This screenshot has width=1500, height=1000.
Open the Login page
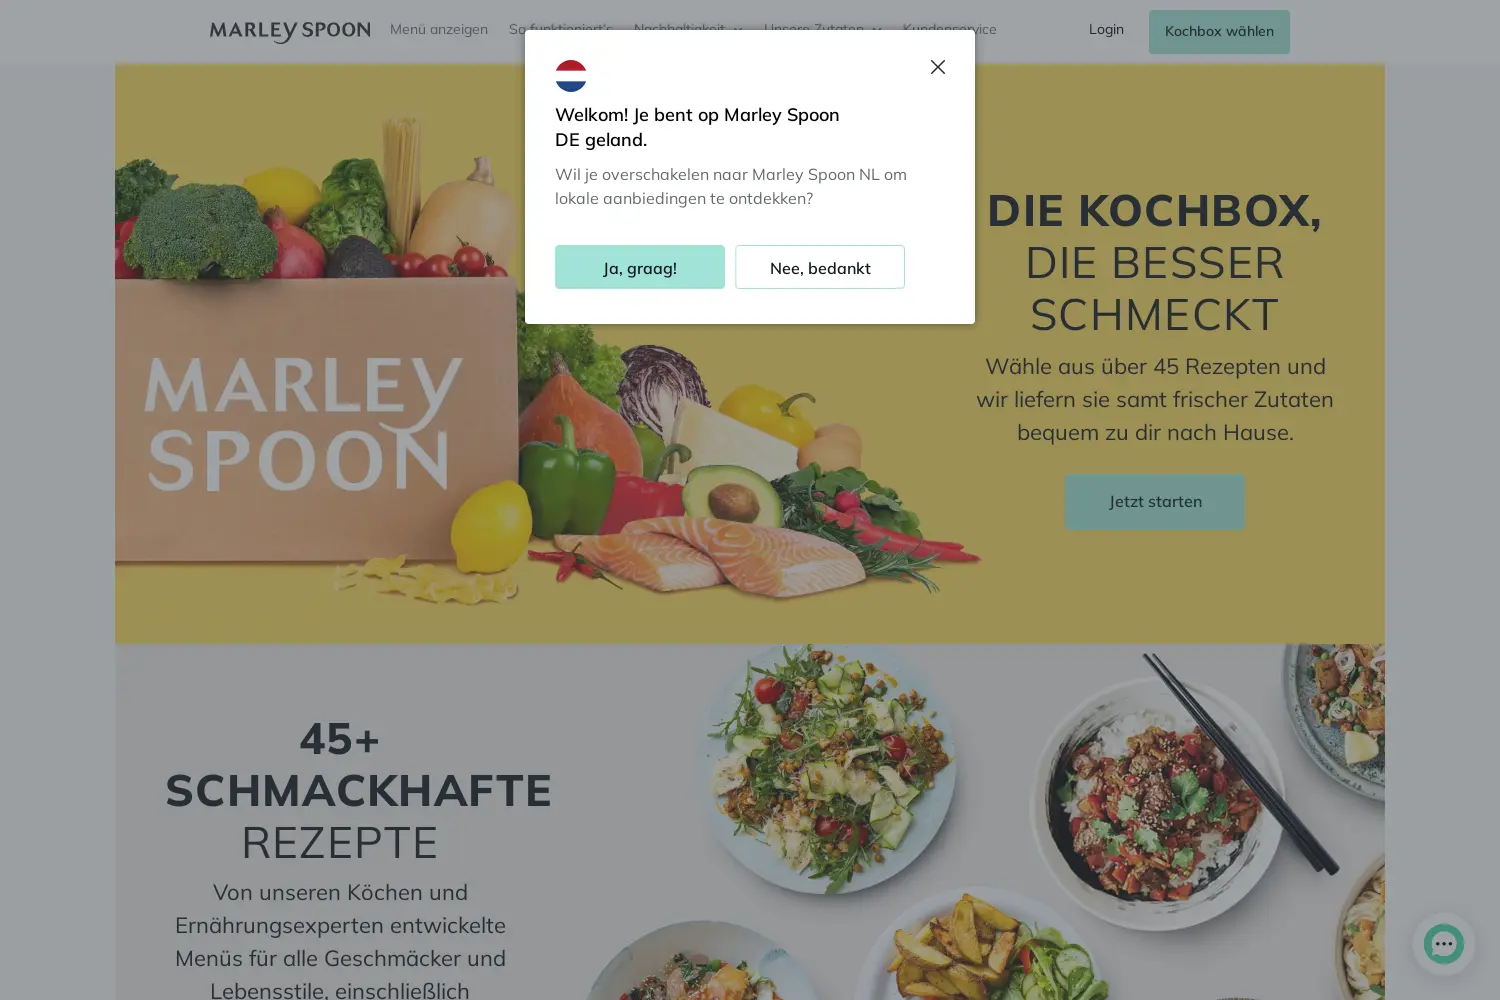click(1106, 29)
